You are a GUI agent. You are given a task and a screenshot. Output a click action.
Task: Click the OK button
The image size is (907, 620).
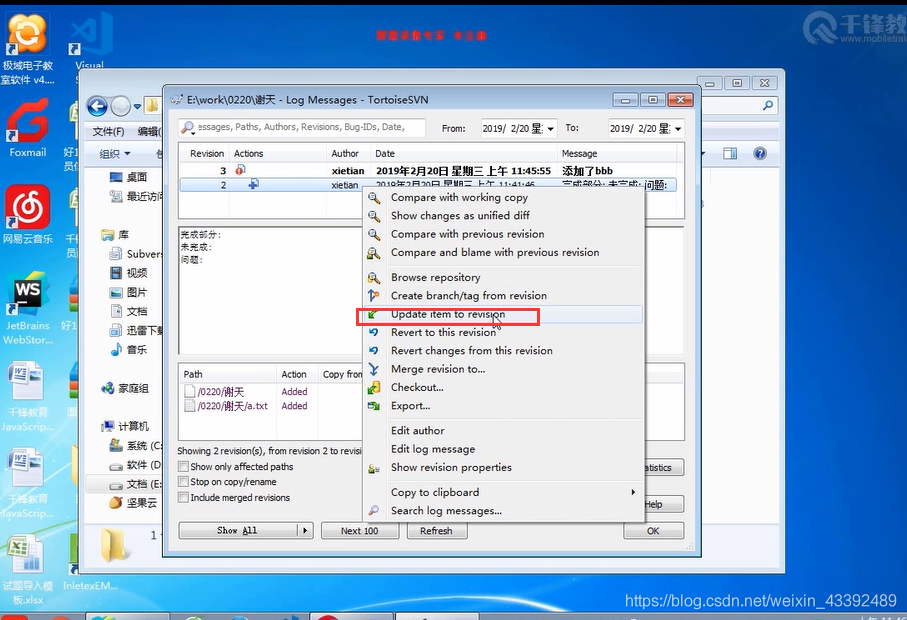[x=654, y=530]
